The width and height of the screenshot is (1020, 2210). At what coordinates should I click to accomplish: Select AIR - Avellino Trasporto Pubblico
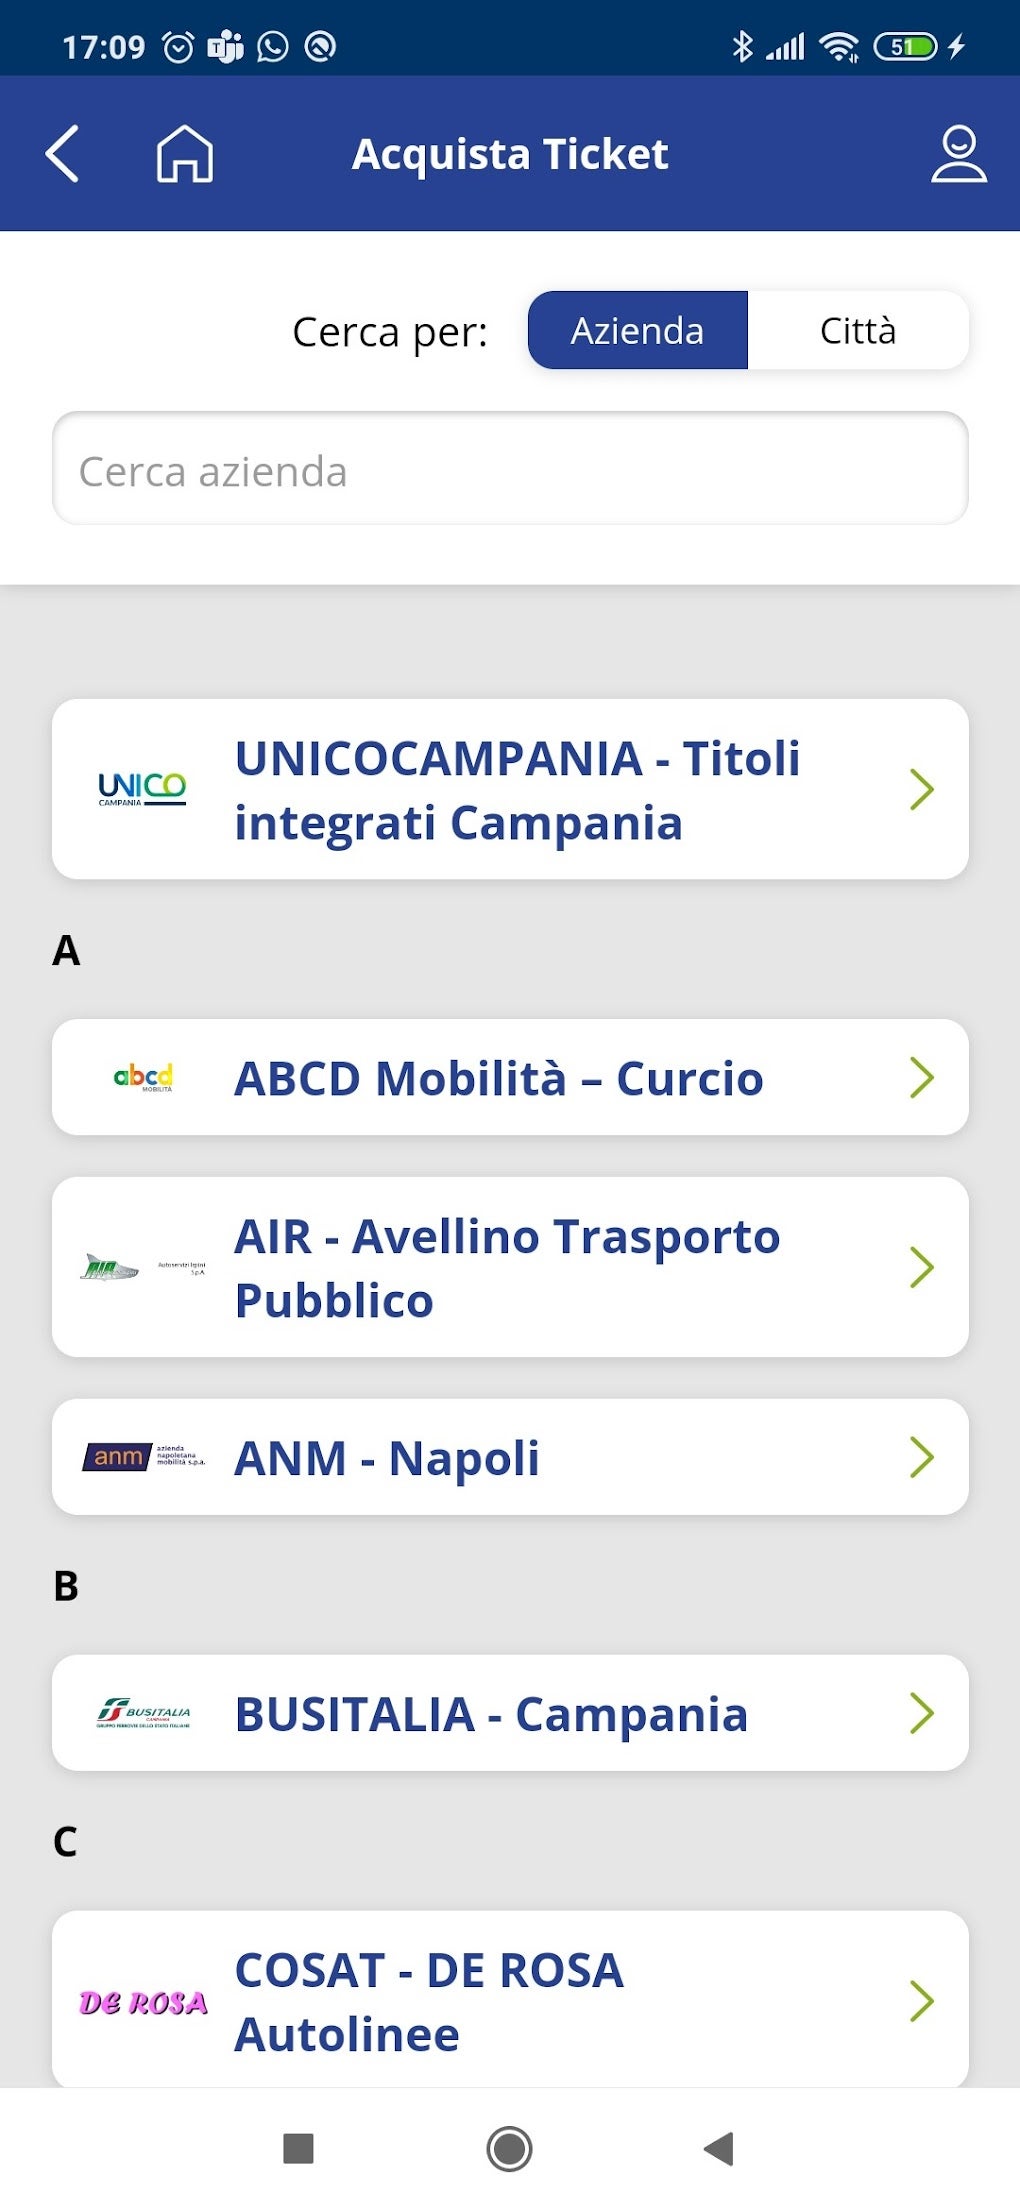507,1267
